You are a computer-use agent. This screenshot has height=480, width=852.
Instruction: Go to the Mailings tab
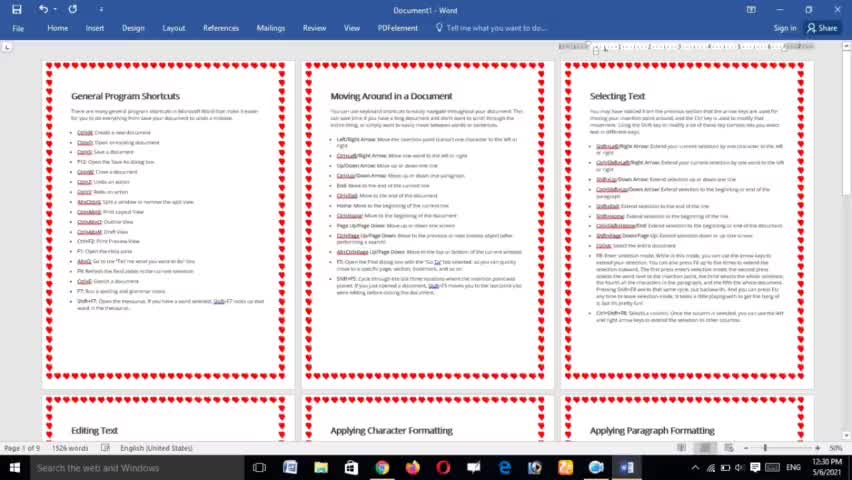coord(271,28)
